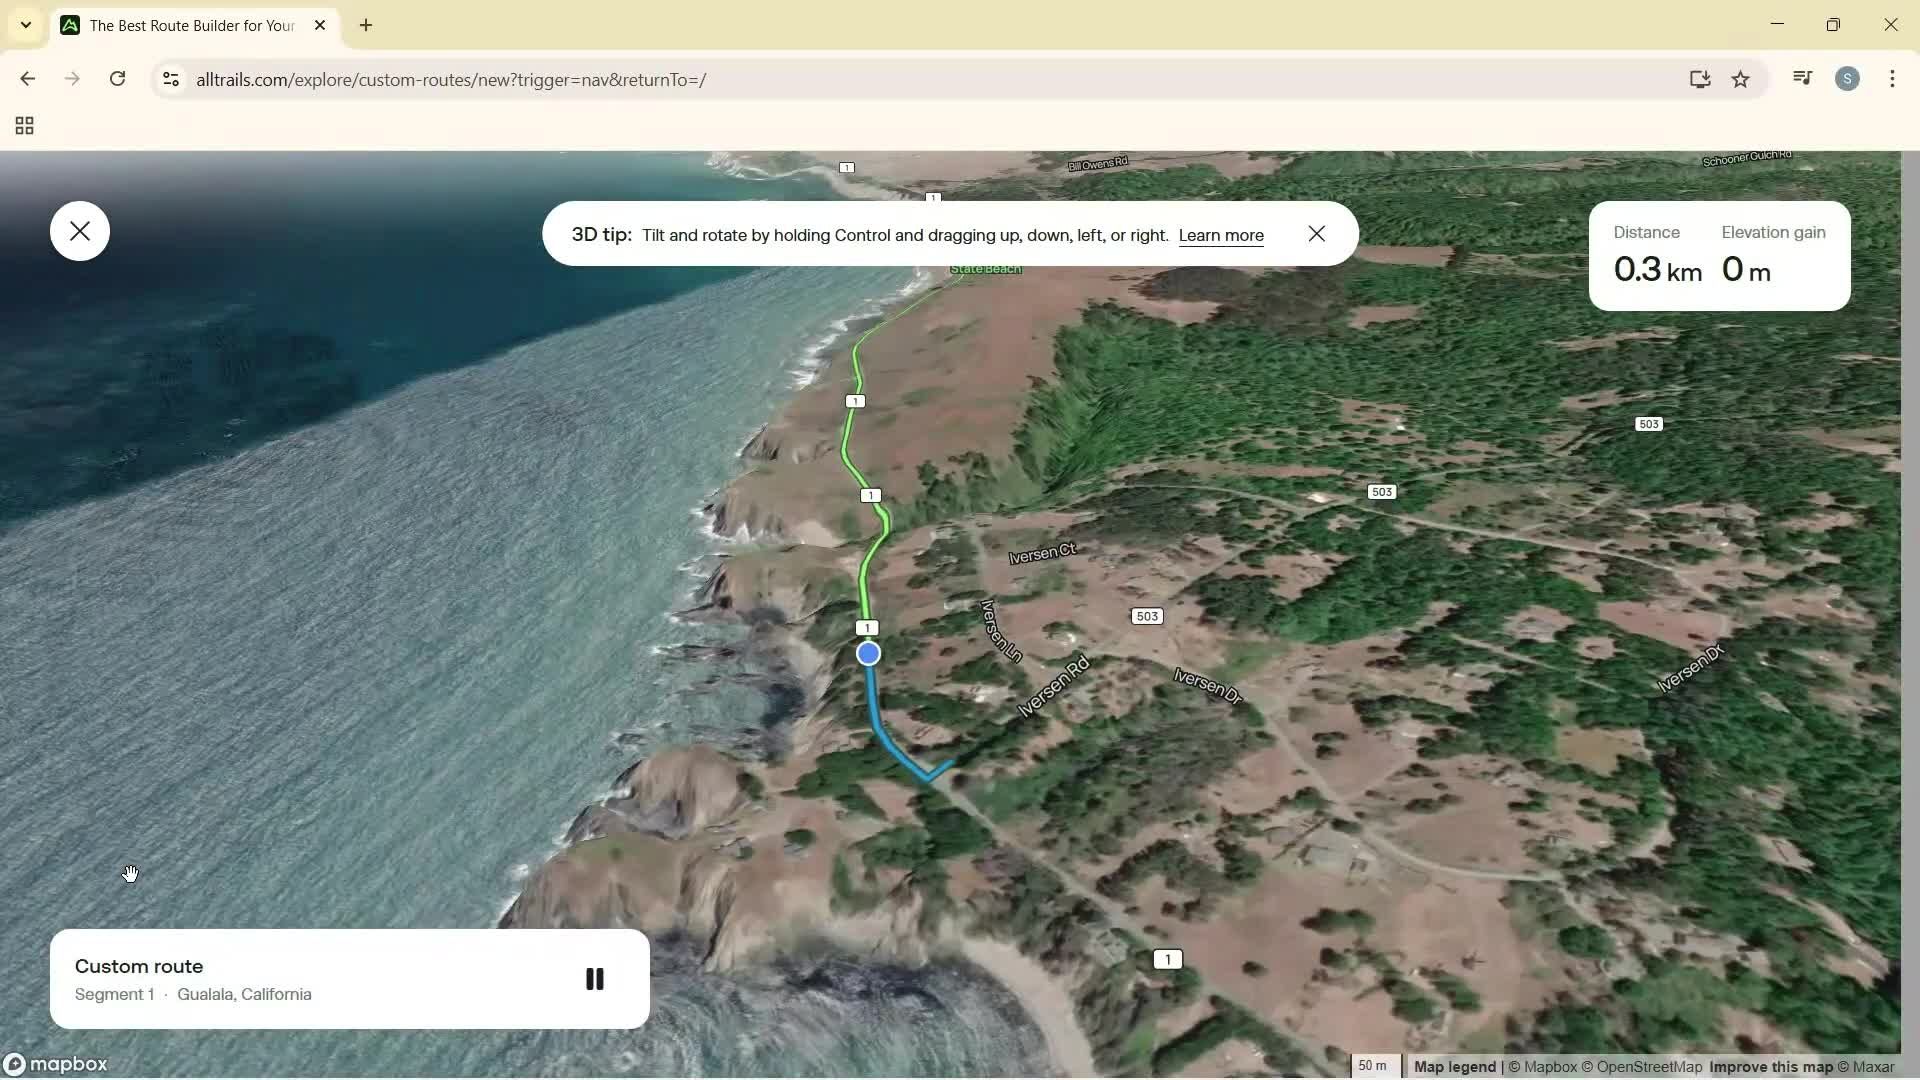Open a new browser tab
This screenshot has height=1080, width=1920.
pos(366,25)
